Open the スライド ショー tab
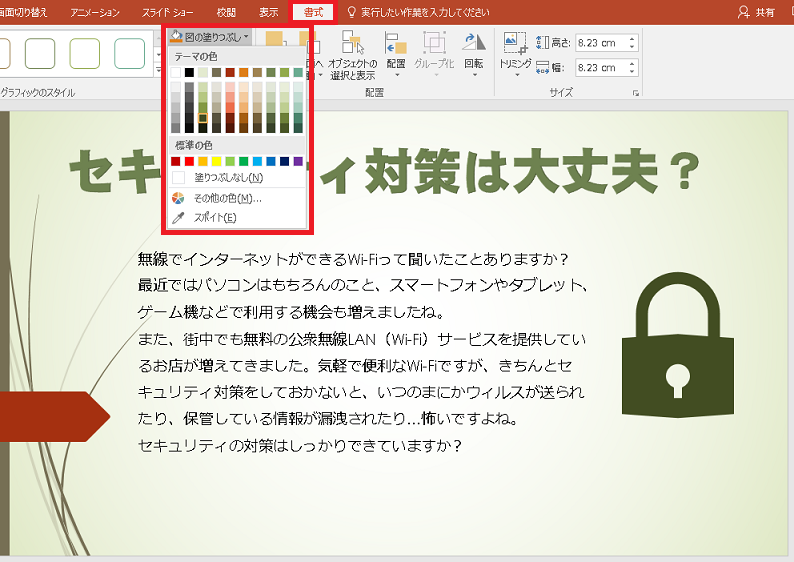794x562 pixels. tap(168, 12)
